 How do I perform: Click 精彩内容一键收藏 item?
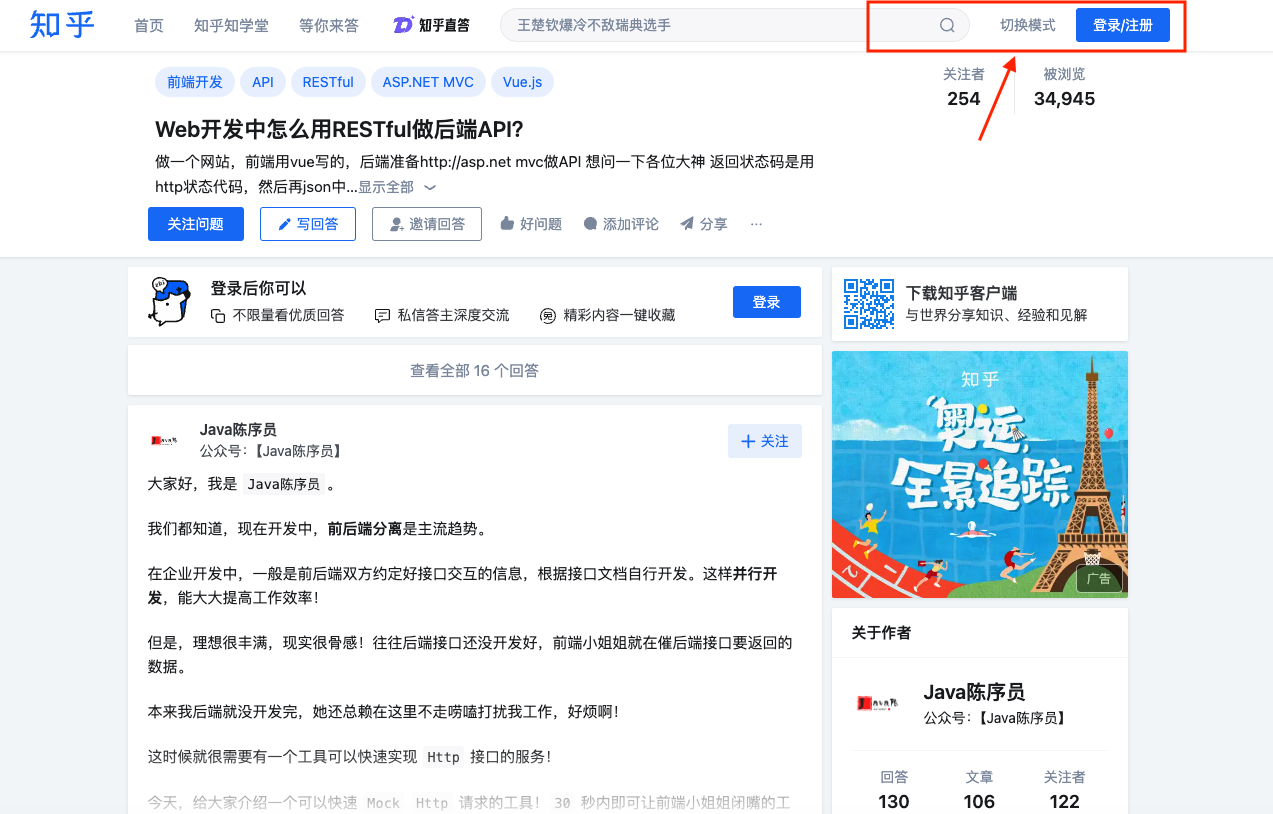click(608, 315)
